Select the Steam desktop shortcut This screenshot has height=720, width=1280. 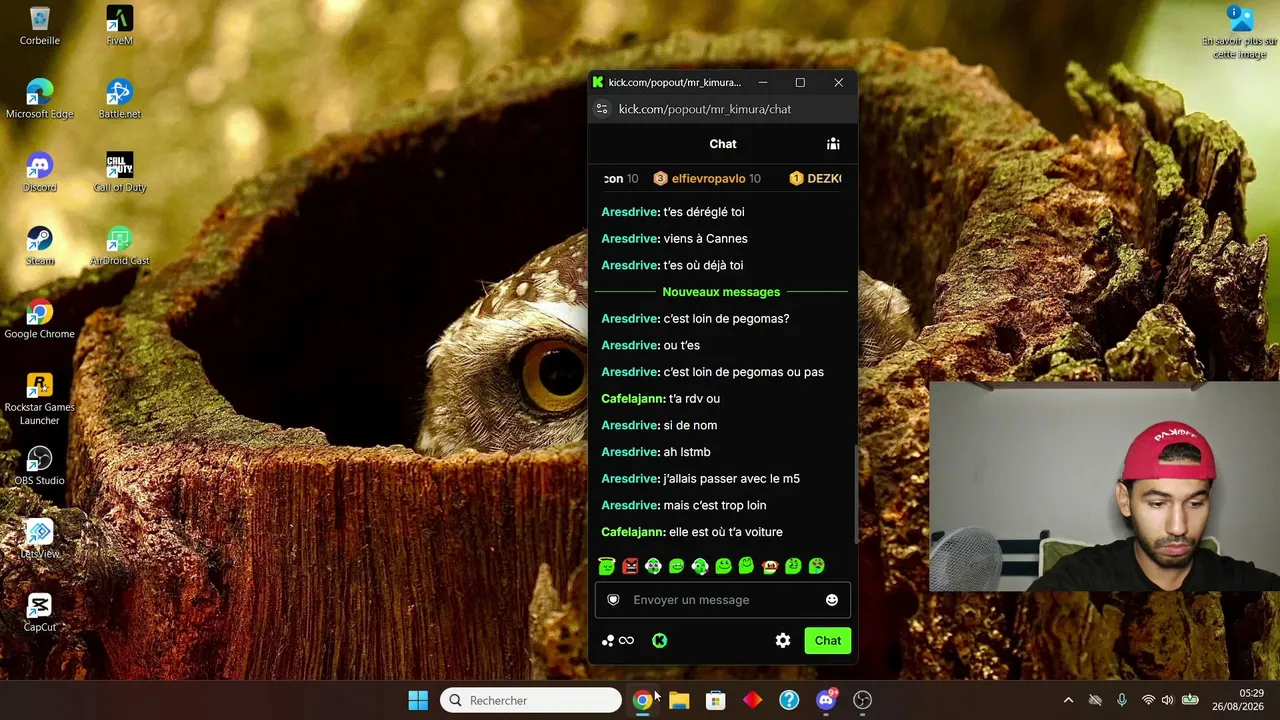coord(40,246)
